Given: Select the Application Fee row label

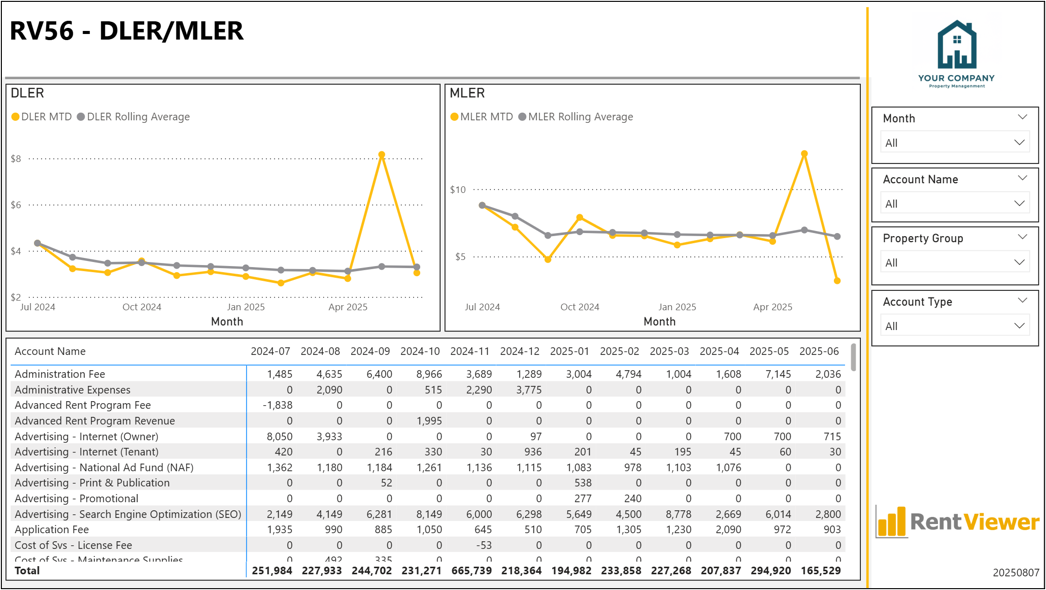Looking at the screenshot, I should click(x=51, y=529).
